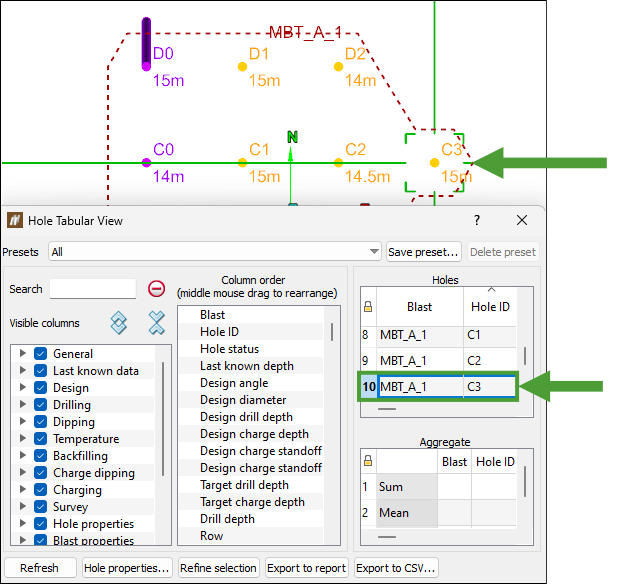Toggle the Survey columns checkbox
This screenshot has height=584, width=632.
click(40, 506)
